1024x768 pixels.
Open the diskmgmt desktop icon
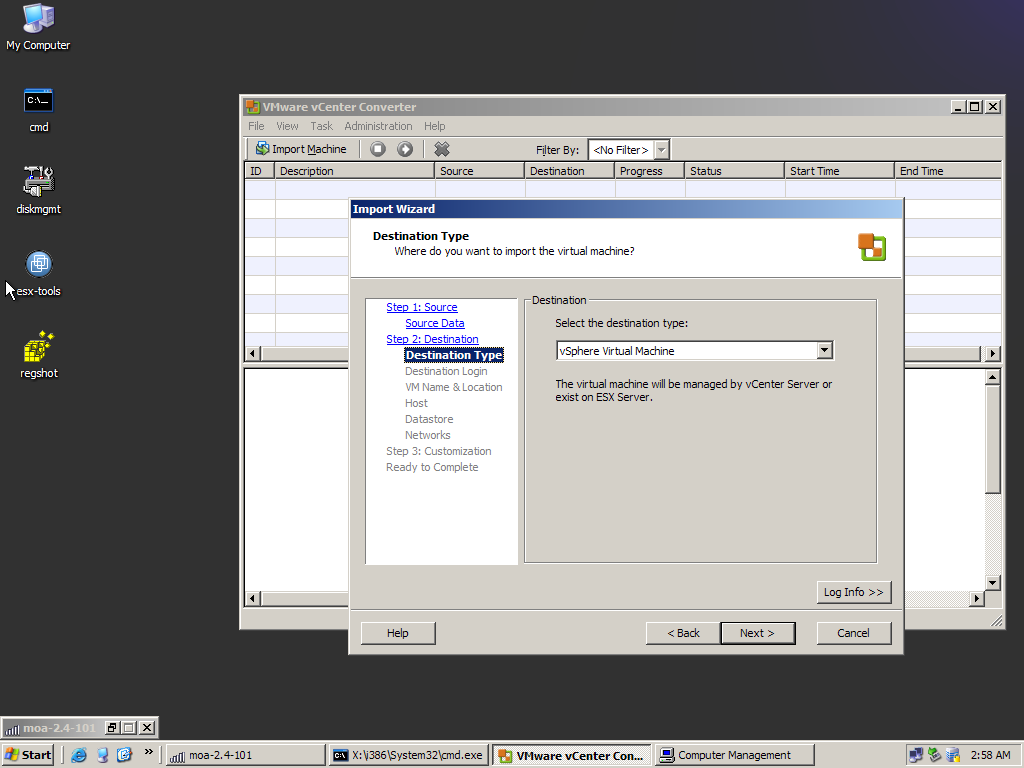[x=39, y=189]
